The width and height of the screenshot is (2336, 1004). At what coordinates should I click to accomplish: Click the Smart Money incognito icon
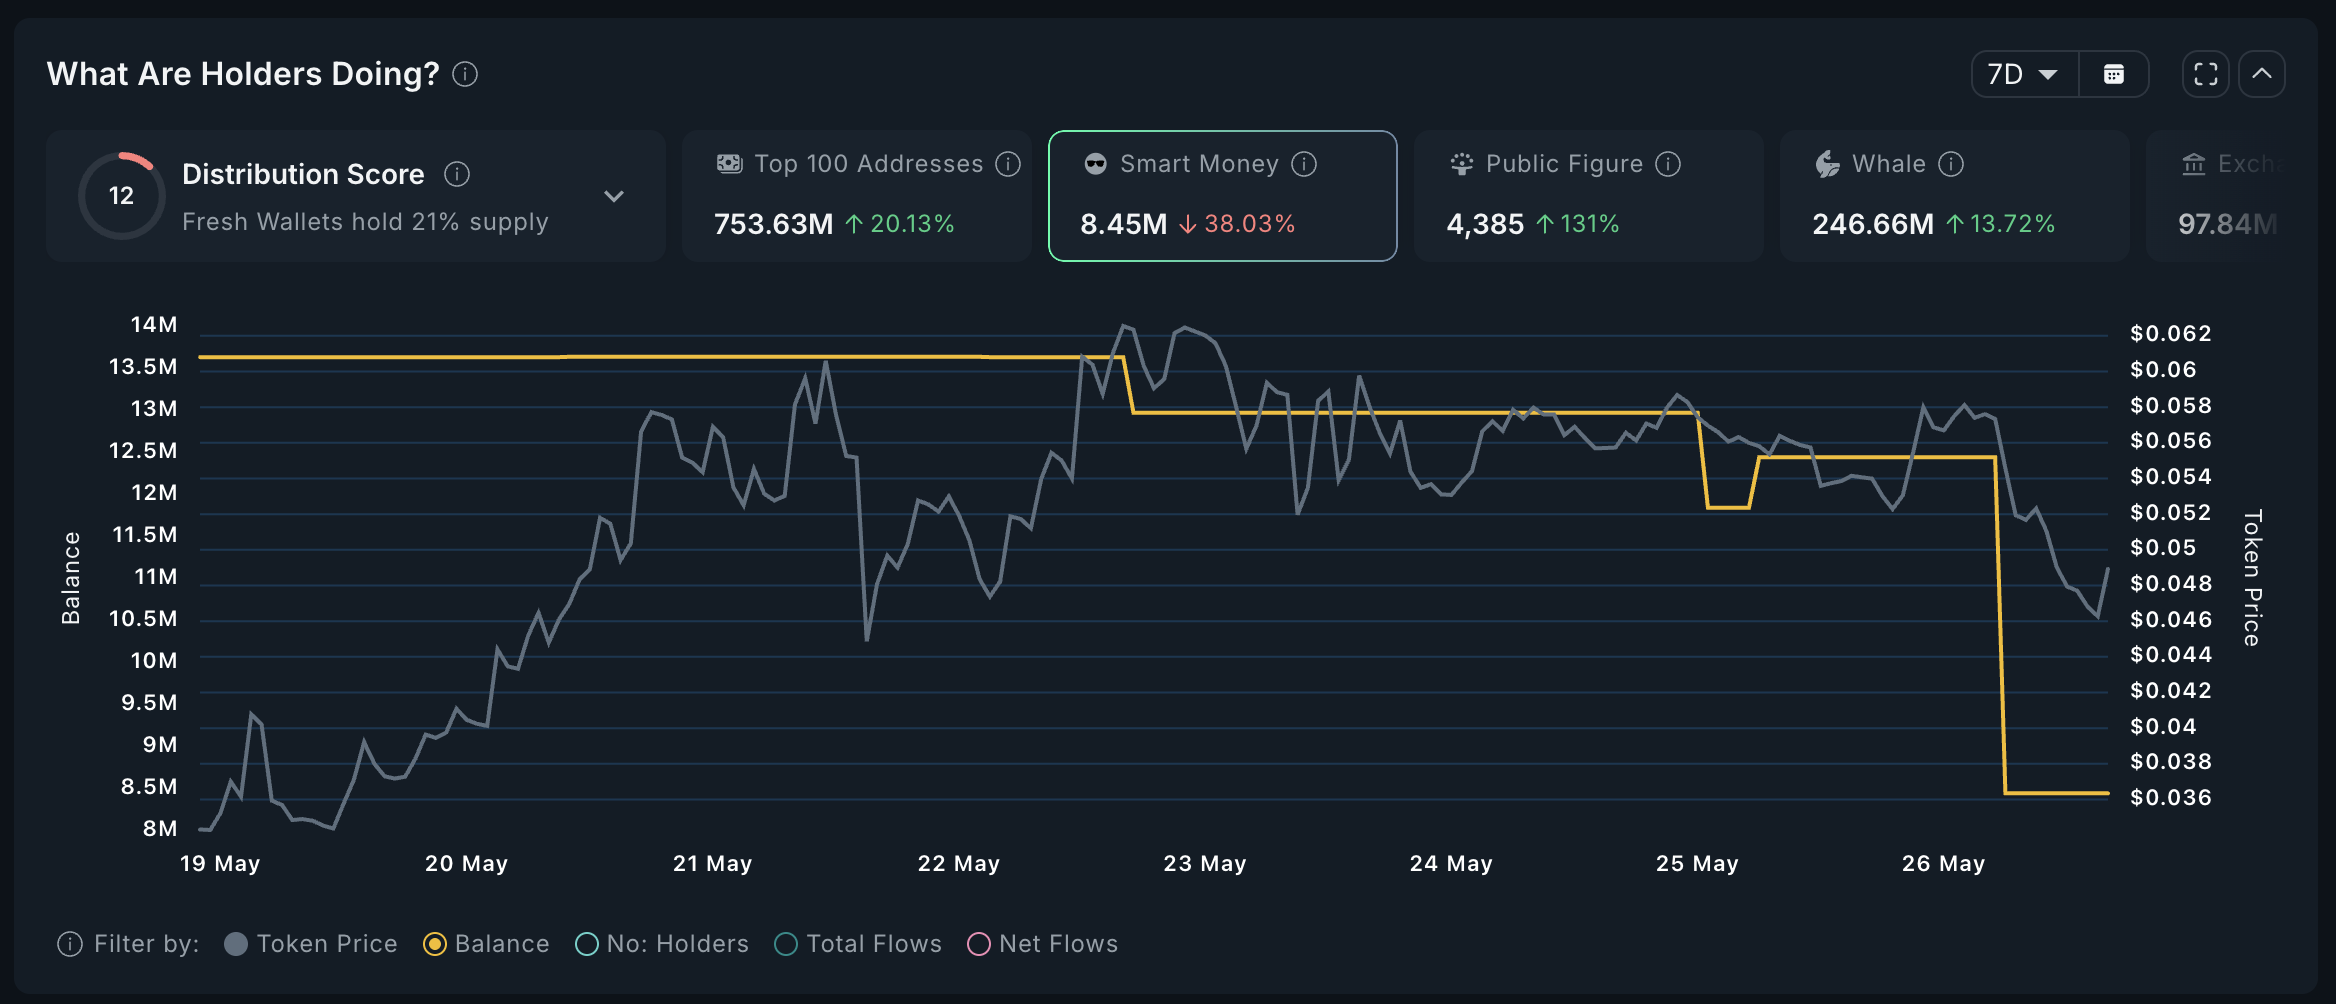[1094, 163]
